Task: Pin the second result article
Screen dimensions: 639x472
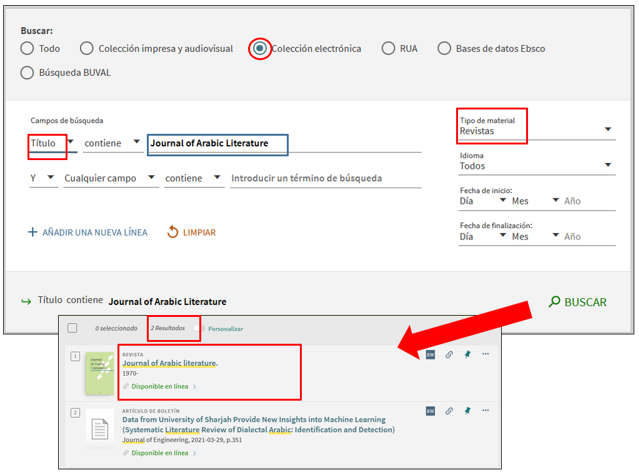Action: point(467,409)
